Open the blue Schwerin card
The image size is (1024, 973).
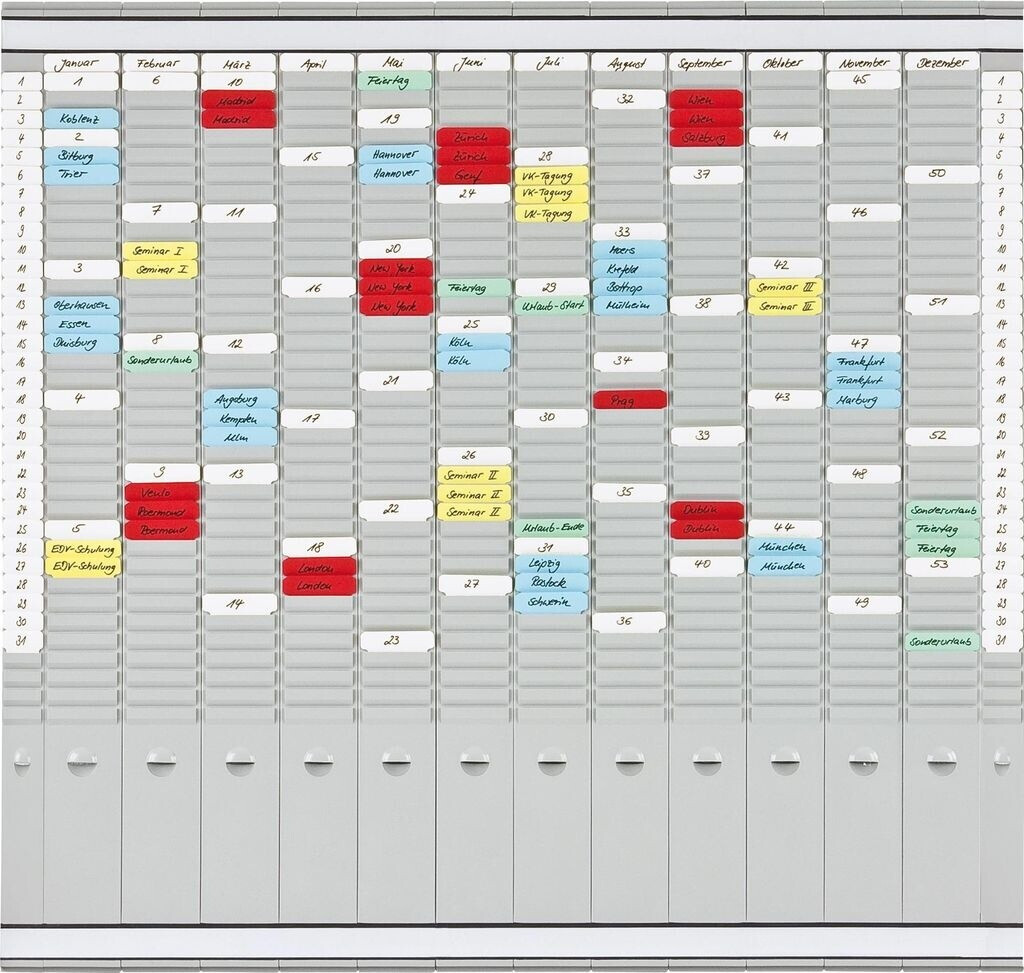[551, 602]
